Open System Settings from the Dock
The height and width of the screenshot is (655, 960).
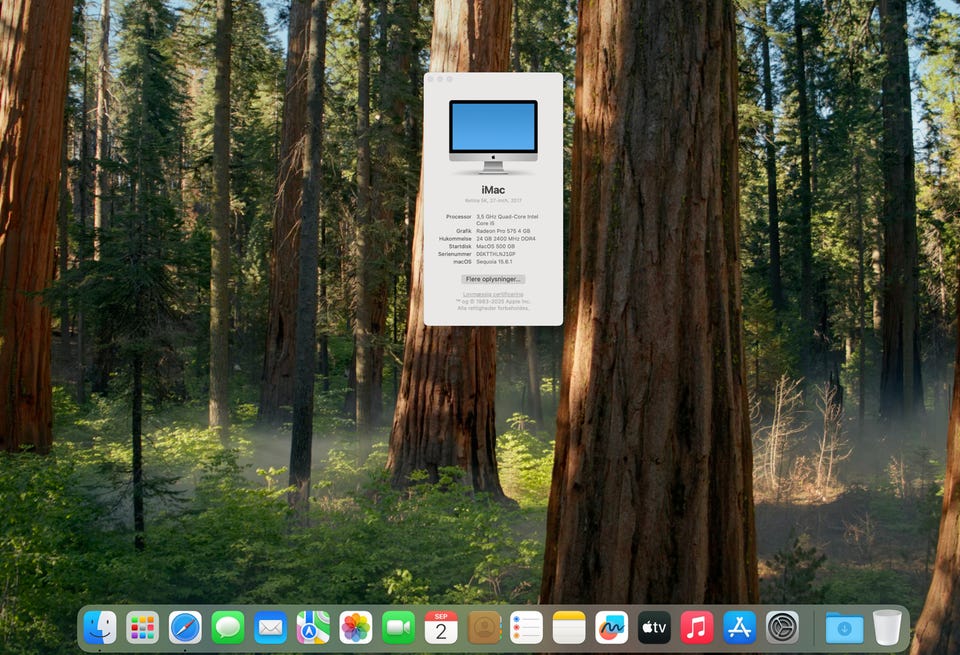pos(782,627)
